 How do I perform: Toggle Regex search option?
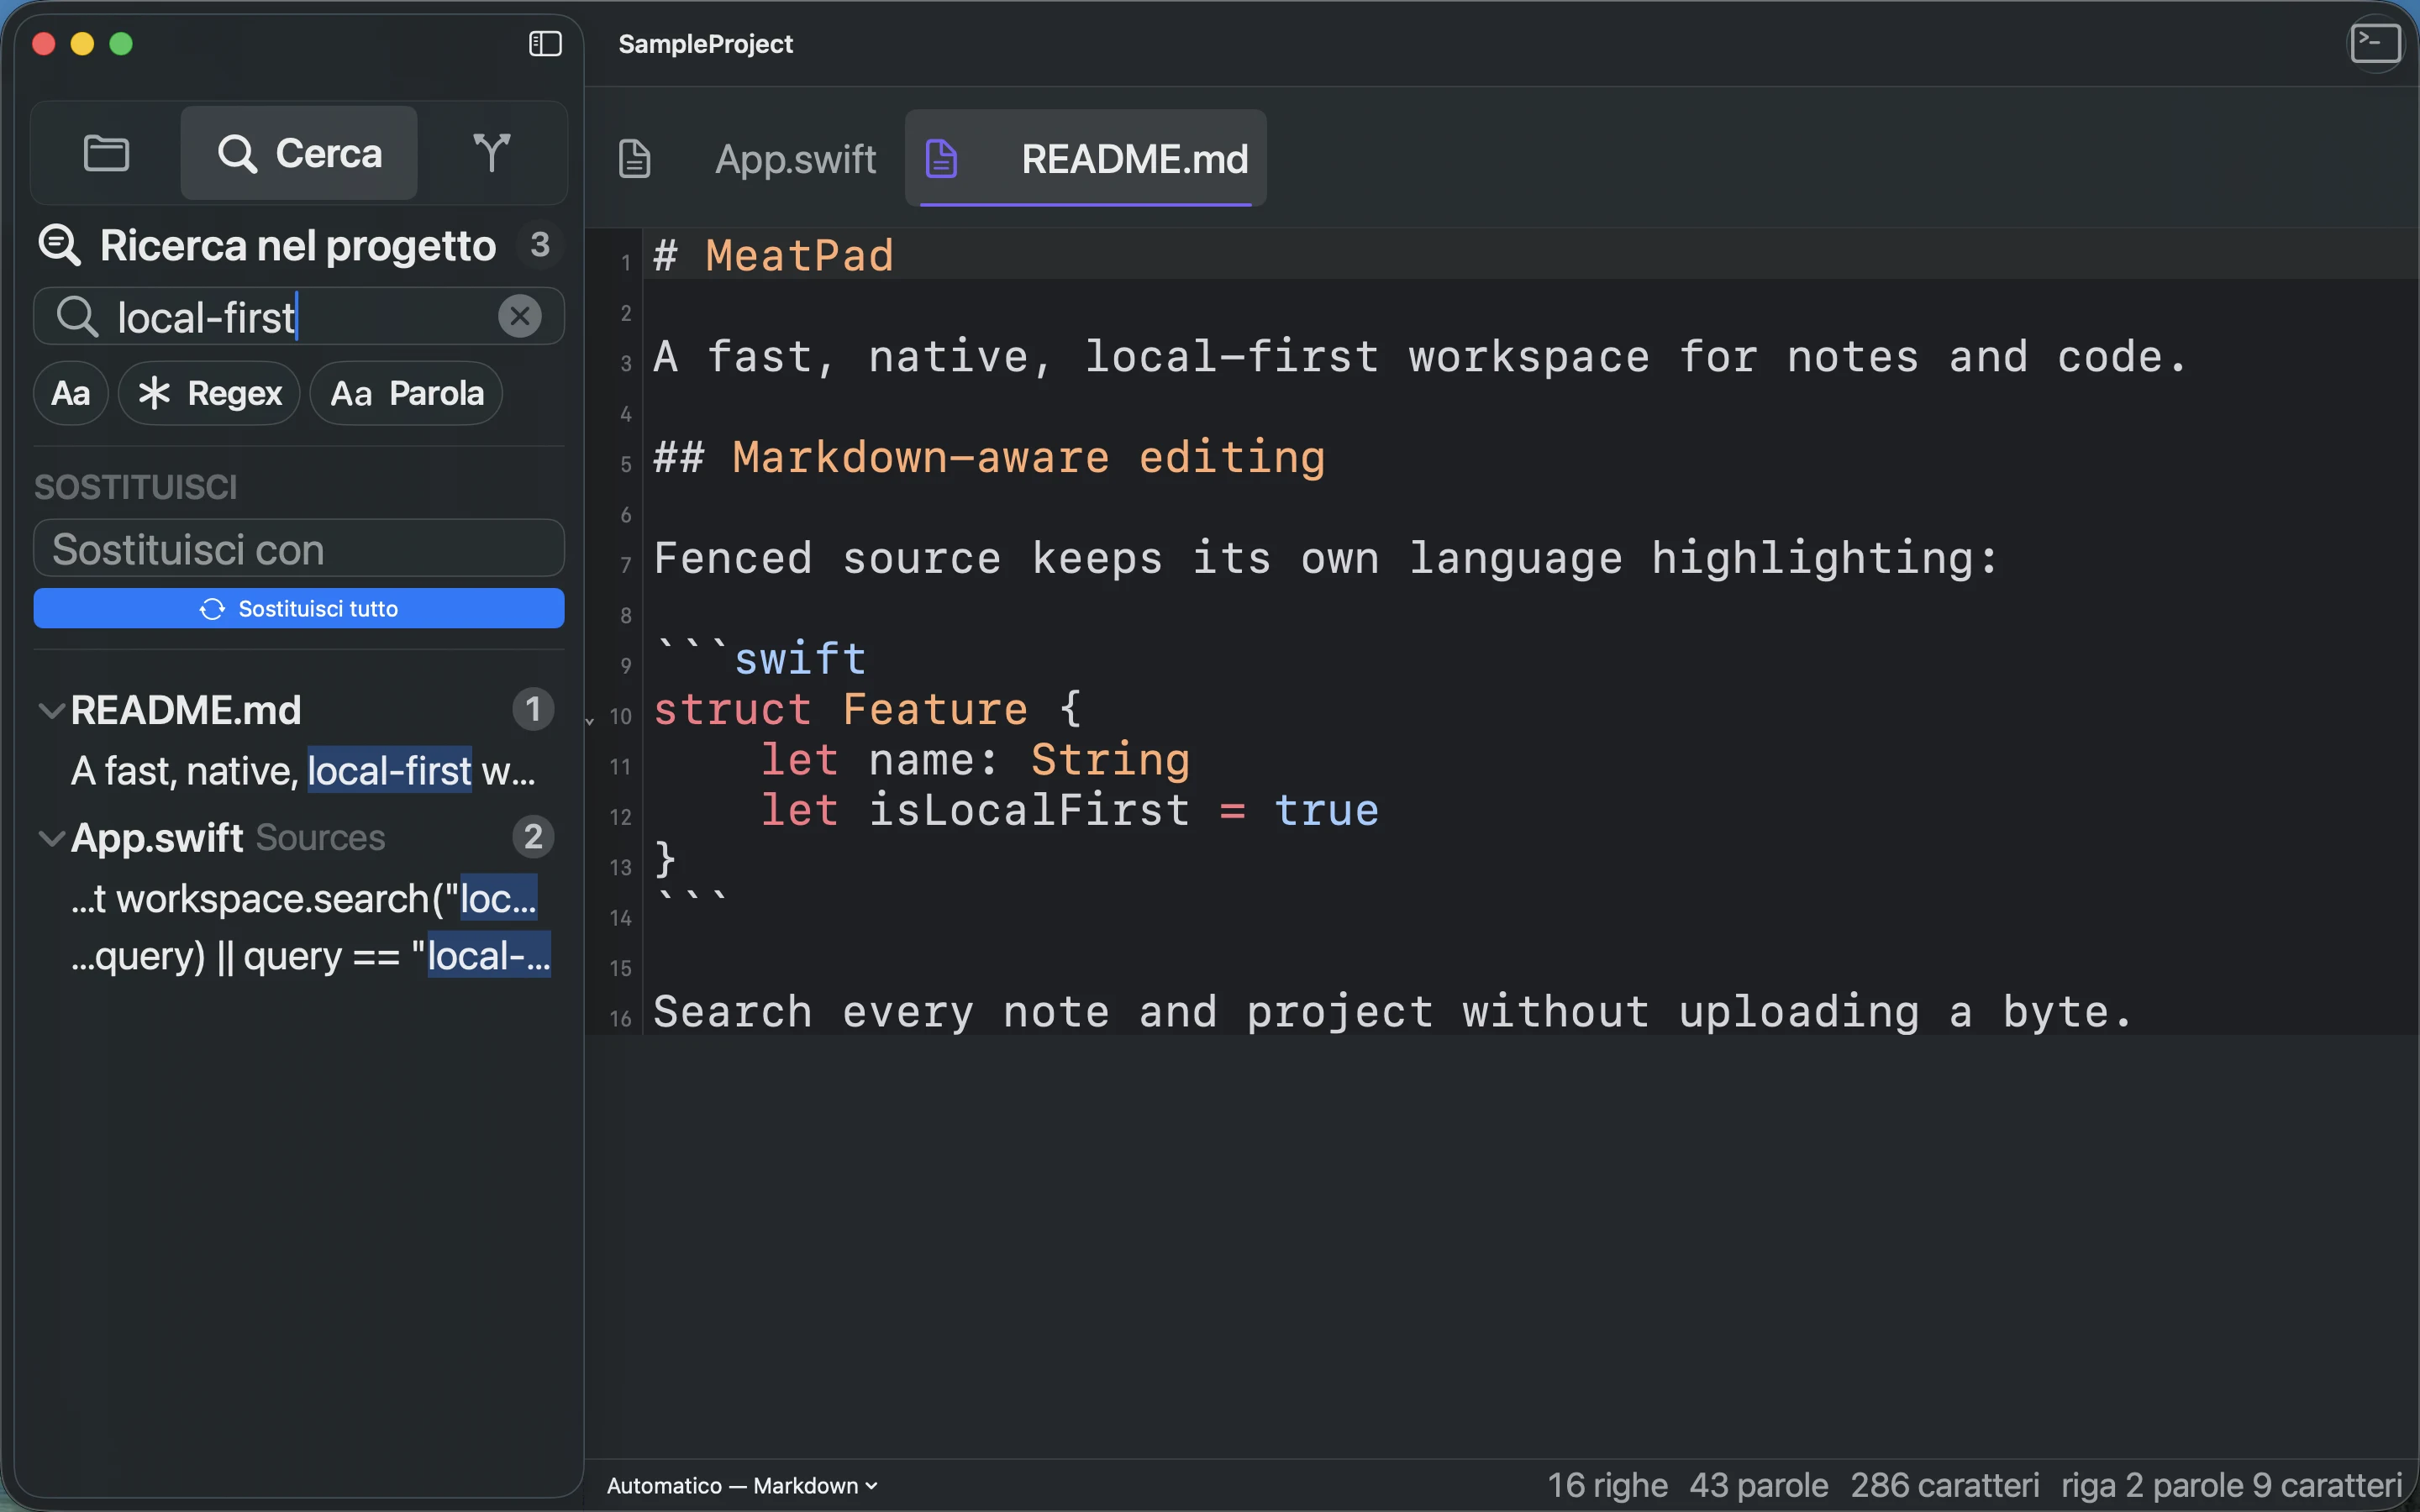click(210, 393)
